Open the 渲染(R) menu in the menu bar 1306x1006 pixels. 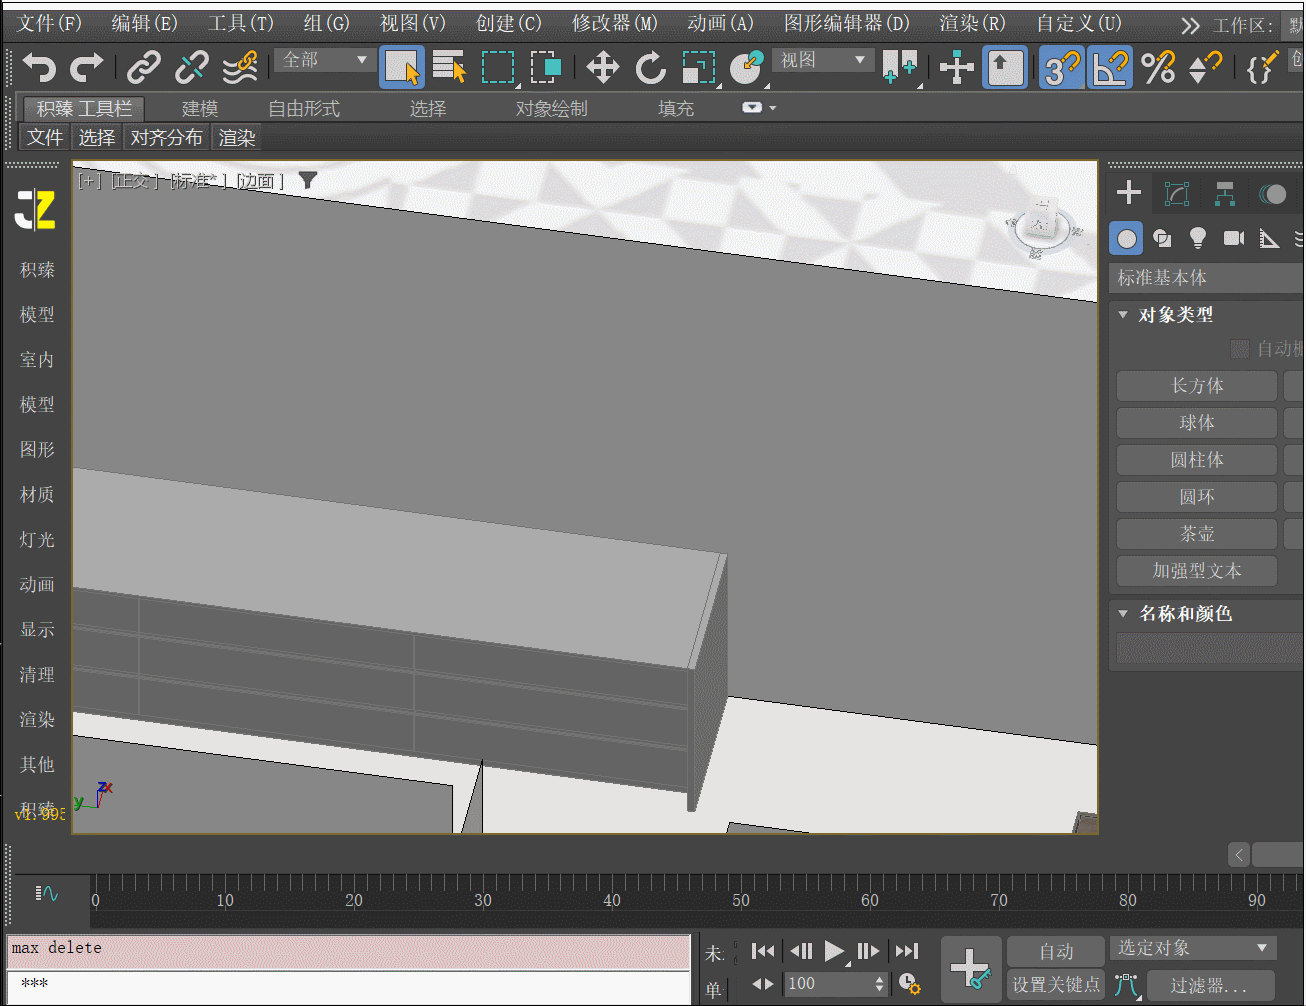(972, 23)
